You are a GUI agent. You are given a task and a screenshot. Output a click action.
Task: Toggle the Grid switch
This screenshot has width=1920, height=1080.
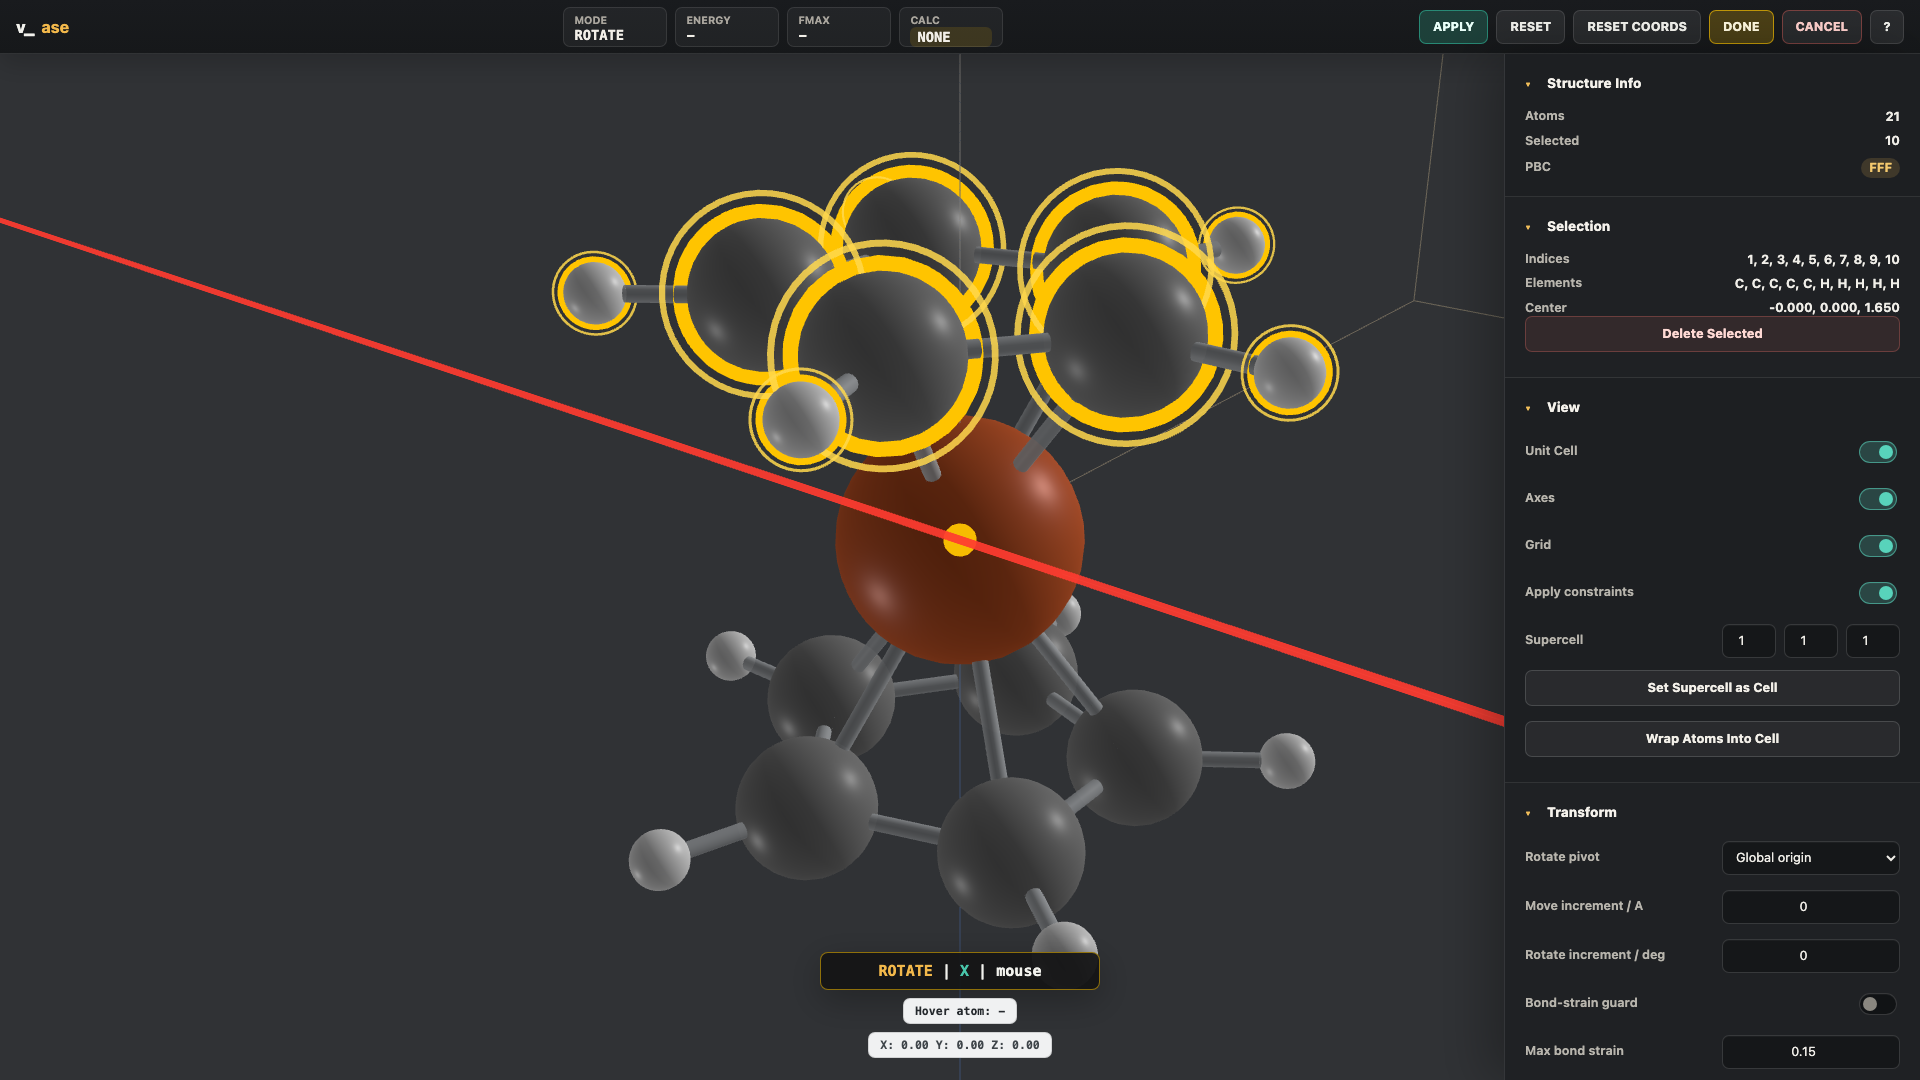[x=1877, y=546]
